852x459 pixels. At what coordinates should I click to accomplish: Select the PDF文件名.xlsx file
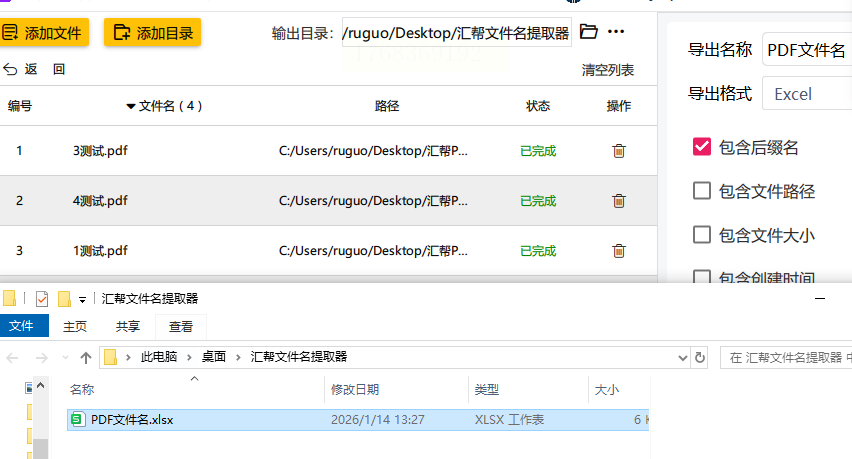click(x=358, y=420)
